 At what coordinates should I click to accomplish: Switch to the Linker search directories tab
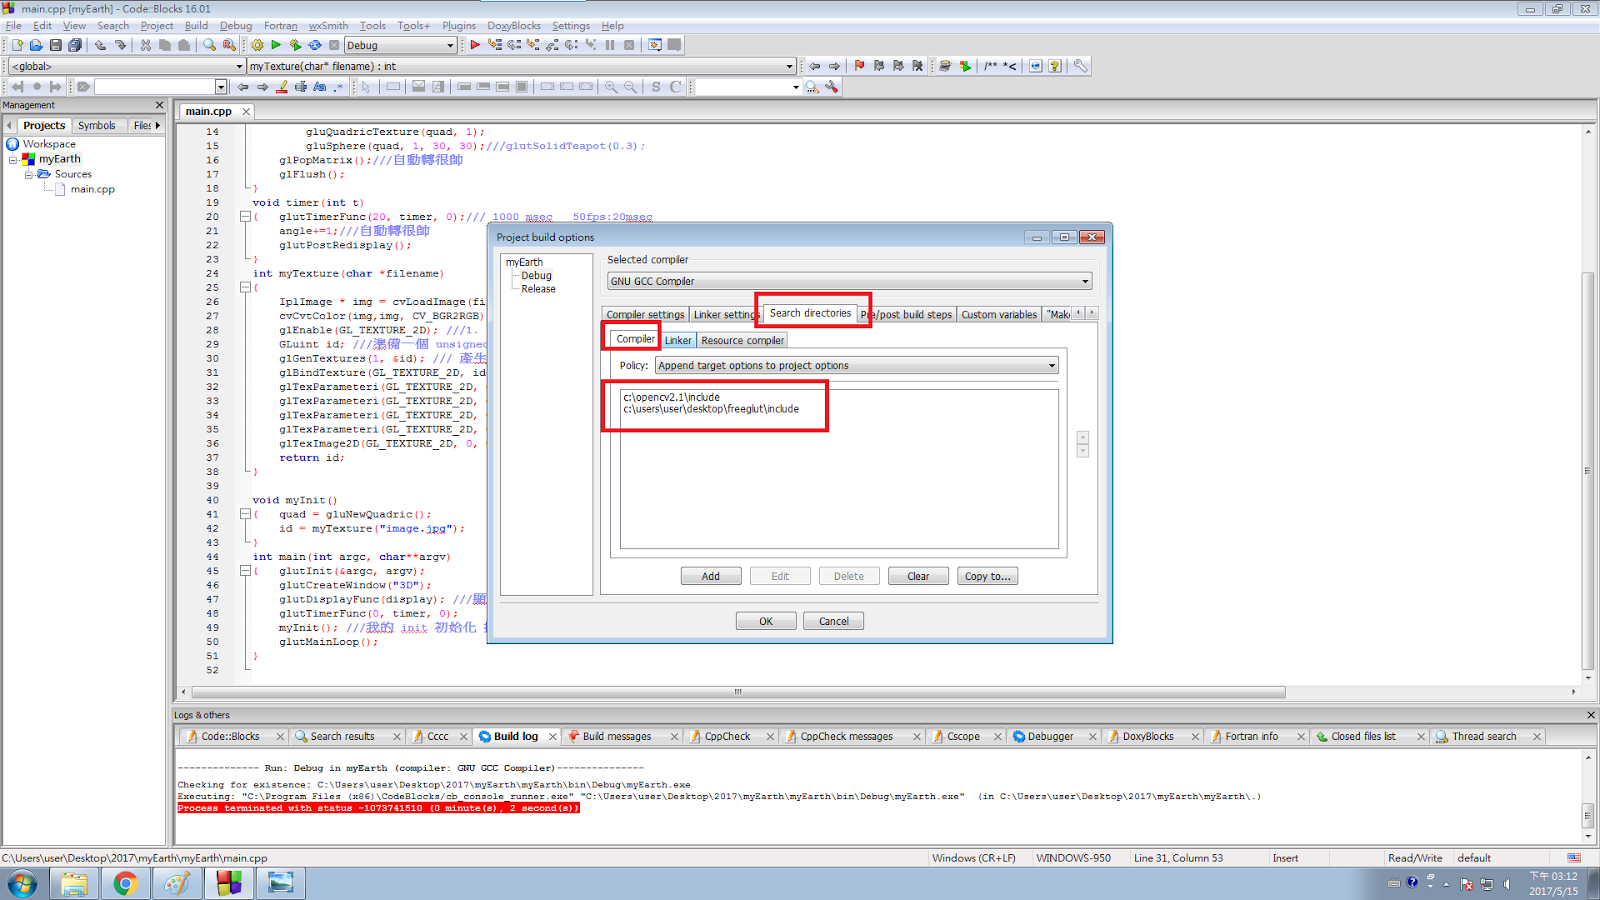pyautogui.click(x=678, y=340)
